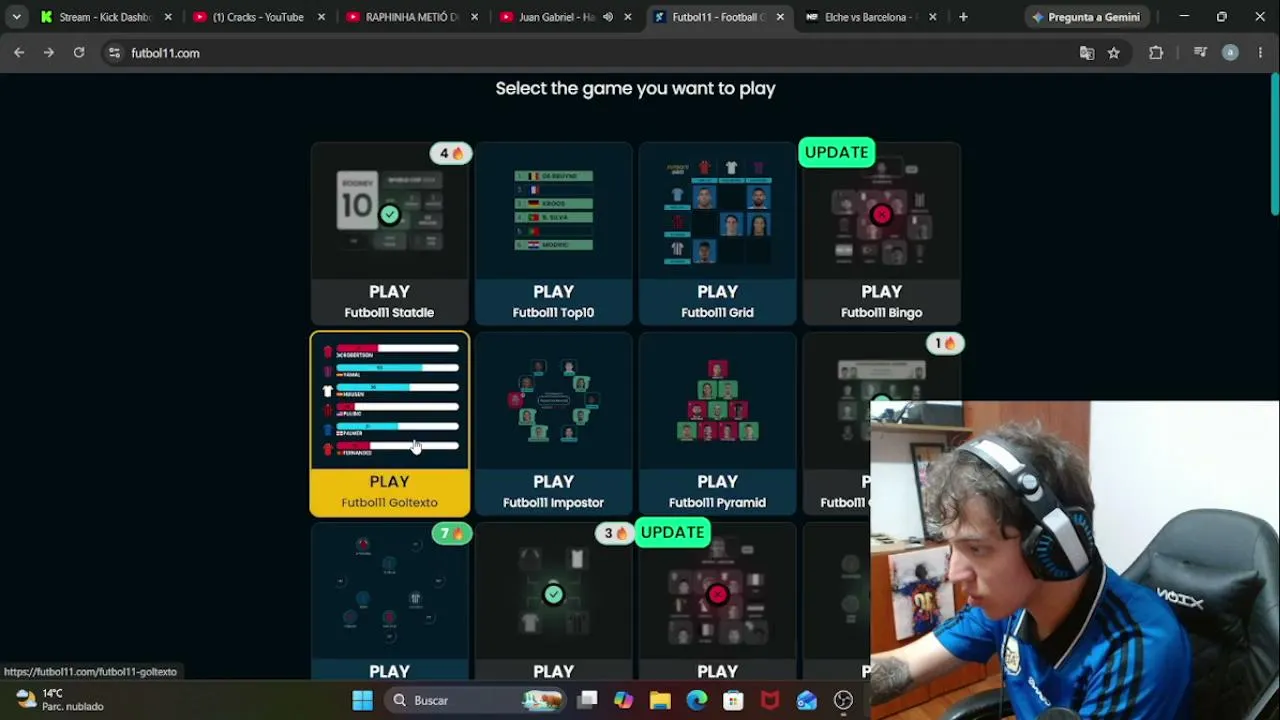The image size is (1280, 720).
Task: Open the Chrome profile avatar
Action: pyautogui.click(x=1230, y=53)
